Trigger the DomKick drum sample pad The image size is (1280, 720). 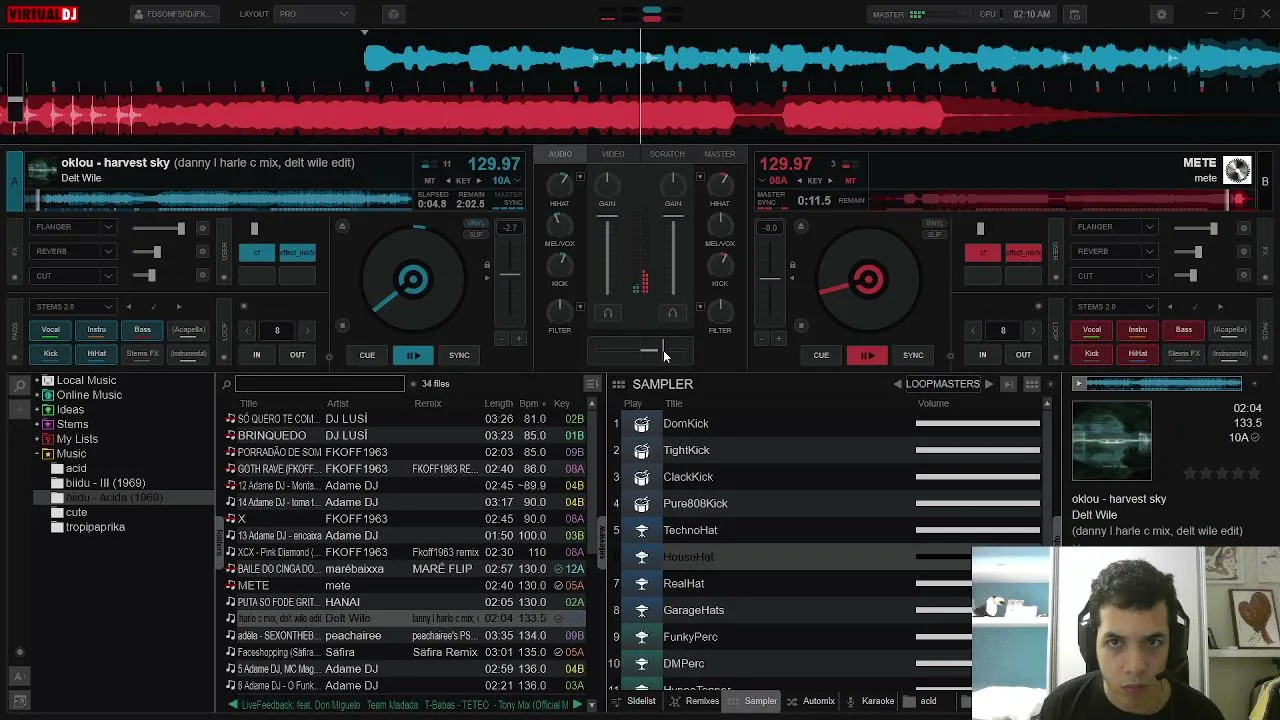coord(642,424)
